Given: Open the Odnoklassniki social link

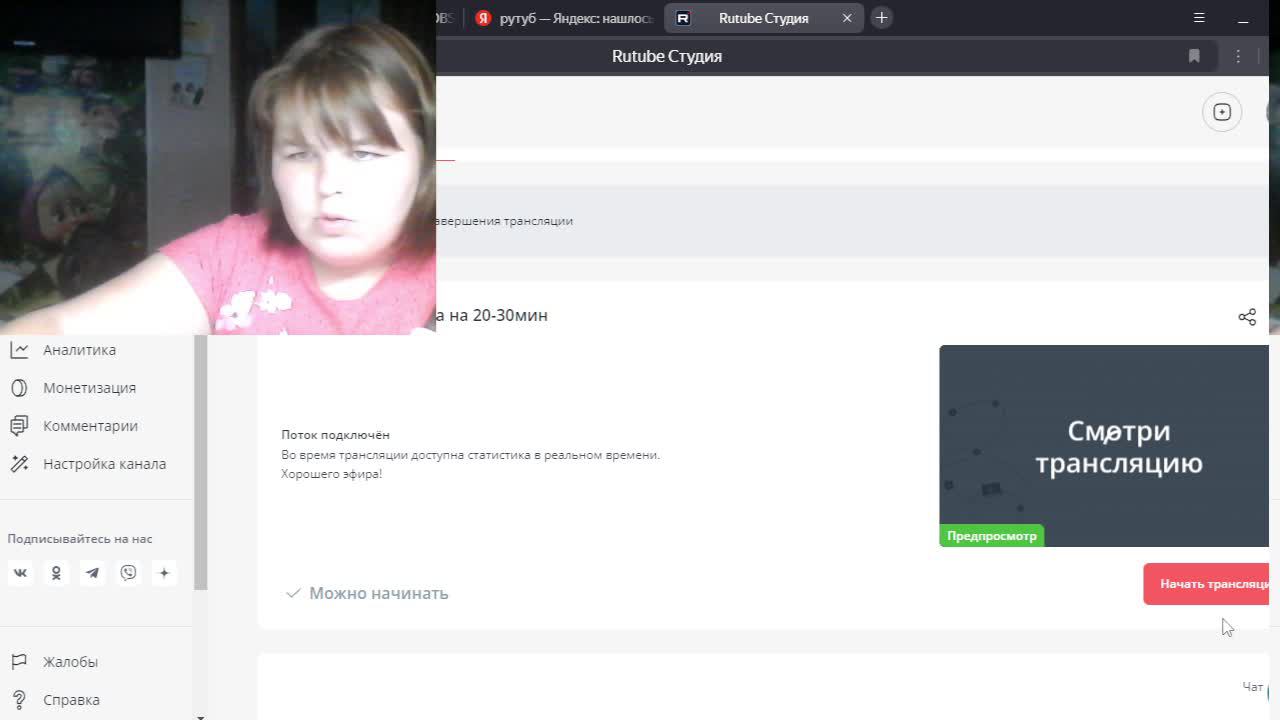Looking at the screenshot, I should [x=56, y=573].
